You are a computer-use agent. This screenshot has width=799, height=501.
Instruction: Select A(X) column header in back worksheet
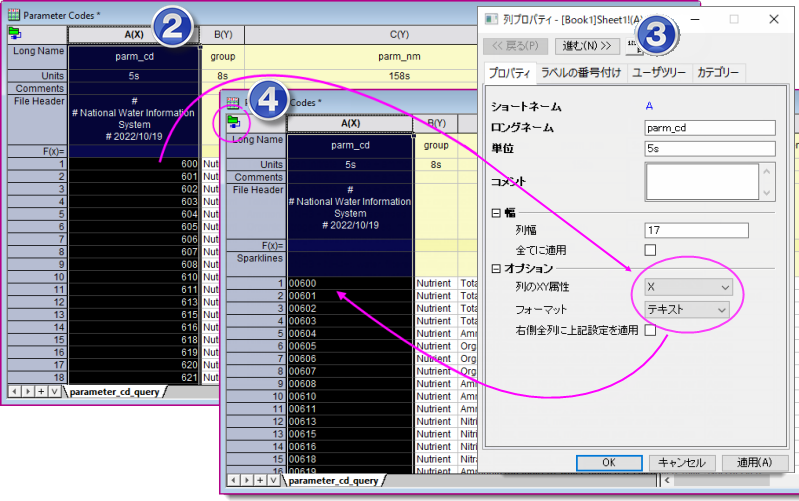point(134,34)
